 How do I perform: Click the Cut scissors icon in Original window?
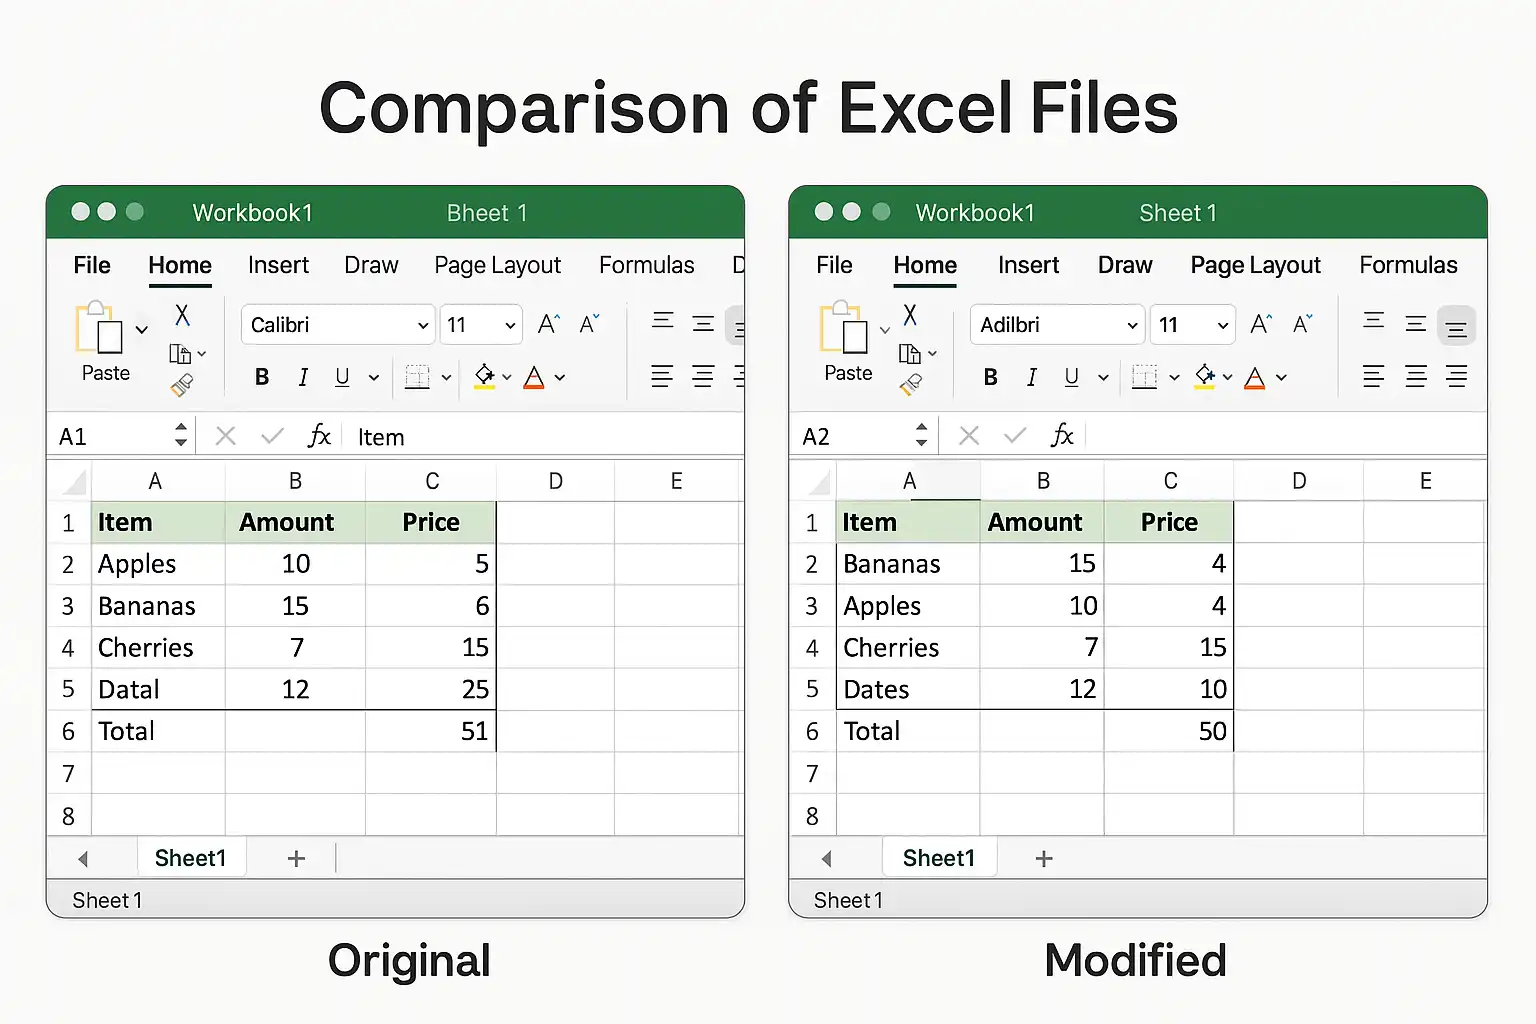click(x=182, y=315)
